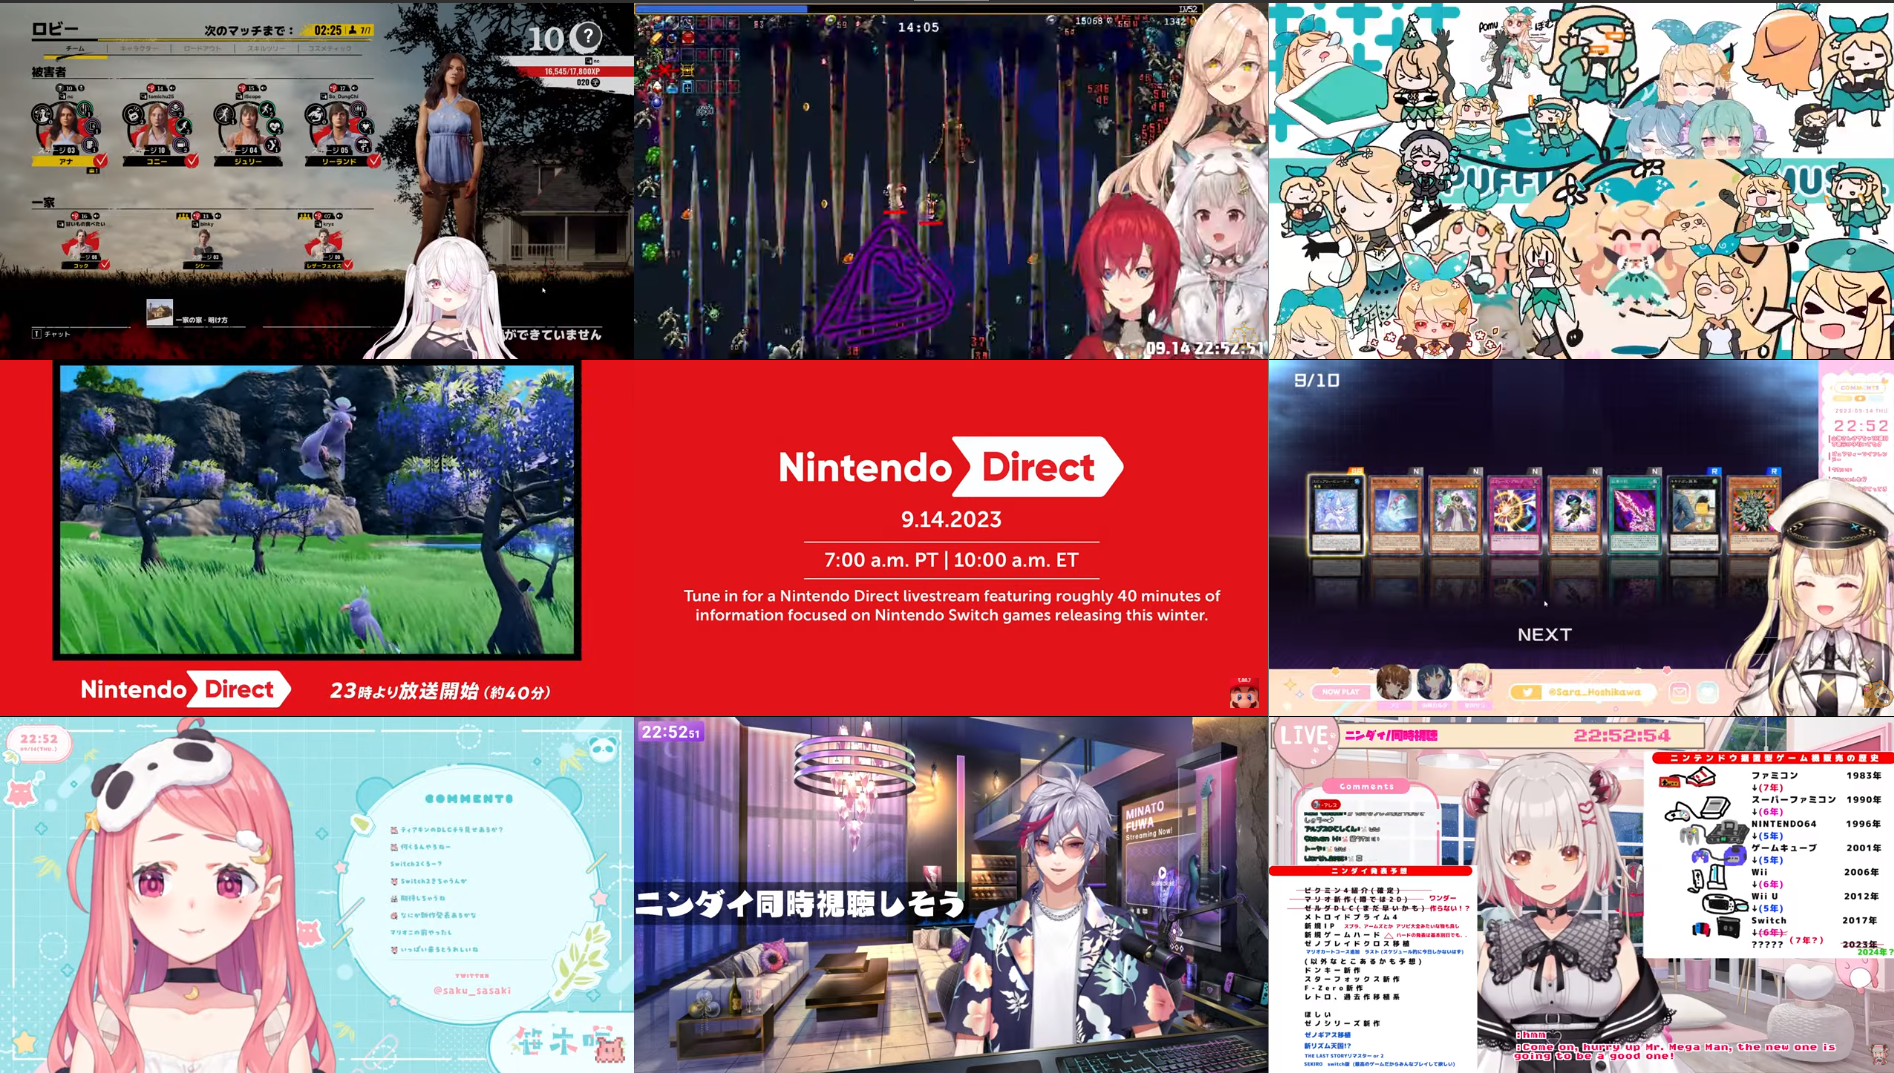Click the blue progress bar above the 14:05 timer
The image size is (1894, 1073).
coord(721,8)
